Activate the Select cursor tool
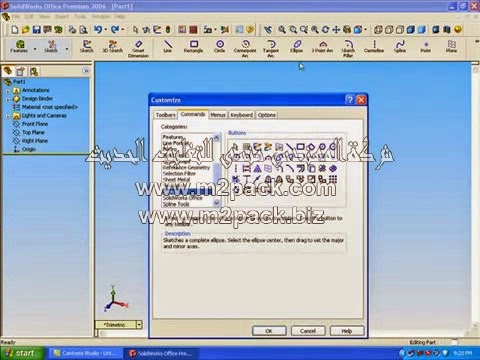The height and width of the screenshot is (360, 480). 135,30
